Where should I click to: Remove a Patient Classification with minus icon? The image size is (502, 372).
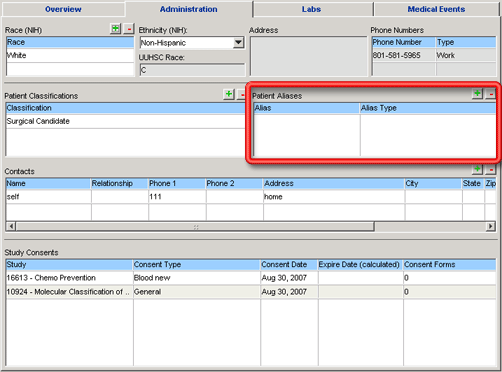click(x=242, y=94)
